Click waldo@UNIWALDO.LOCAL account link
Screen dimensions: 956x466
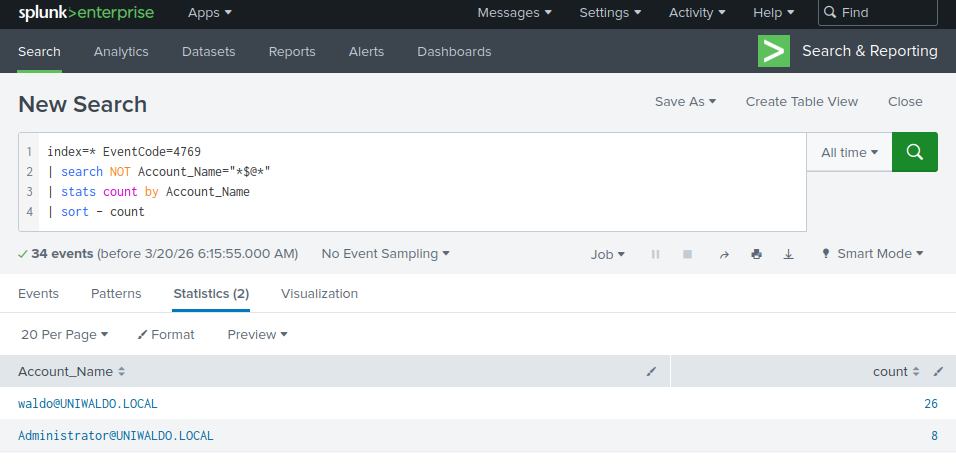pyautogui.click(x=88, y=404)
